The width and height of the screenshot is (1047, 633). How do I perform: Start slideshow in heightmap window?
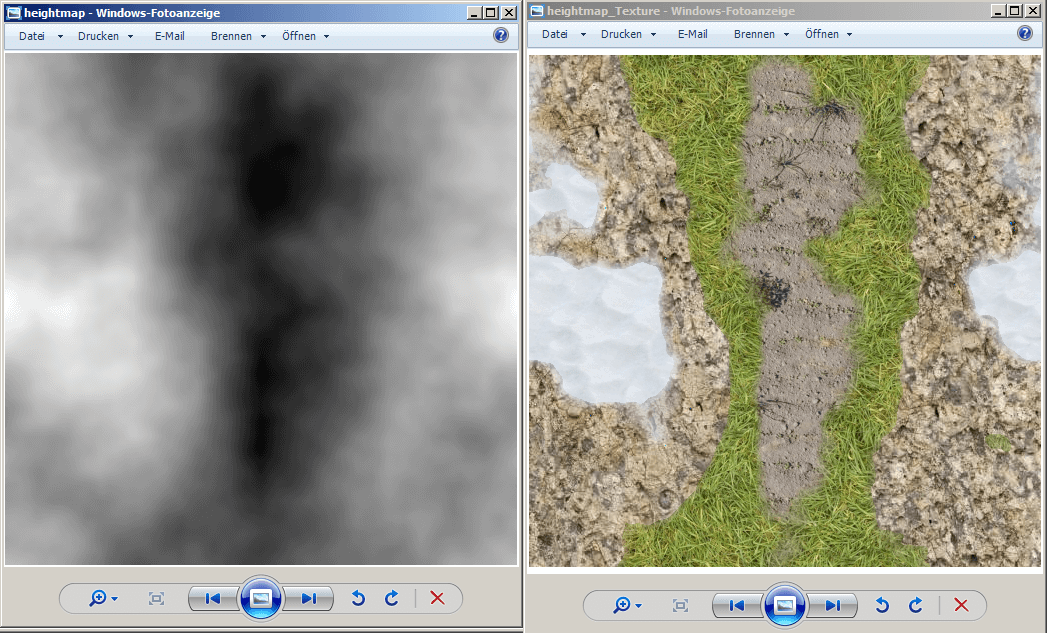click(x=261, y=598)
